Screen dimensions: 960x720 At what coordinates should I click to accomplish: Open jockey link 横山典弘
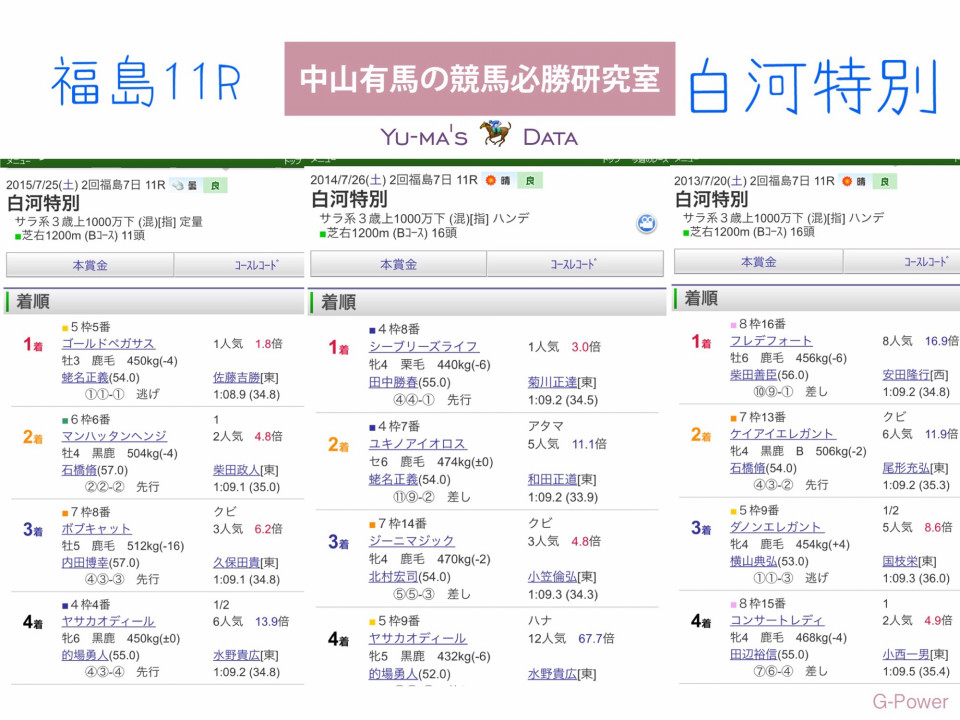tap(754, 561)
